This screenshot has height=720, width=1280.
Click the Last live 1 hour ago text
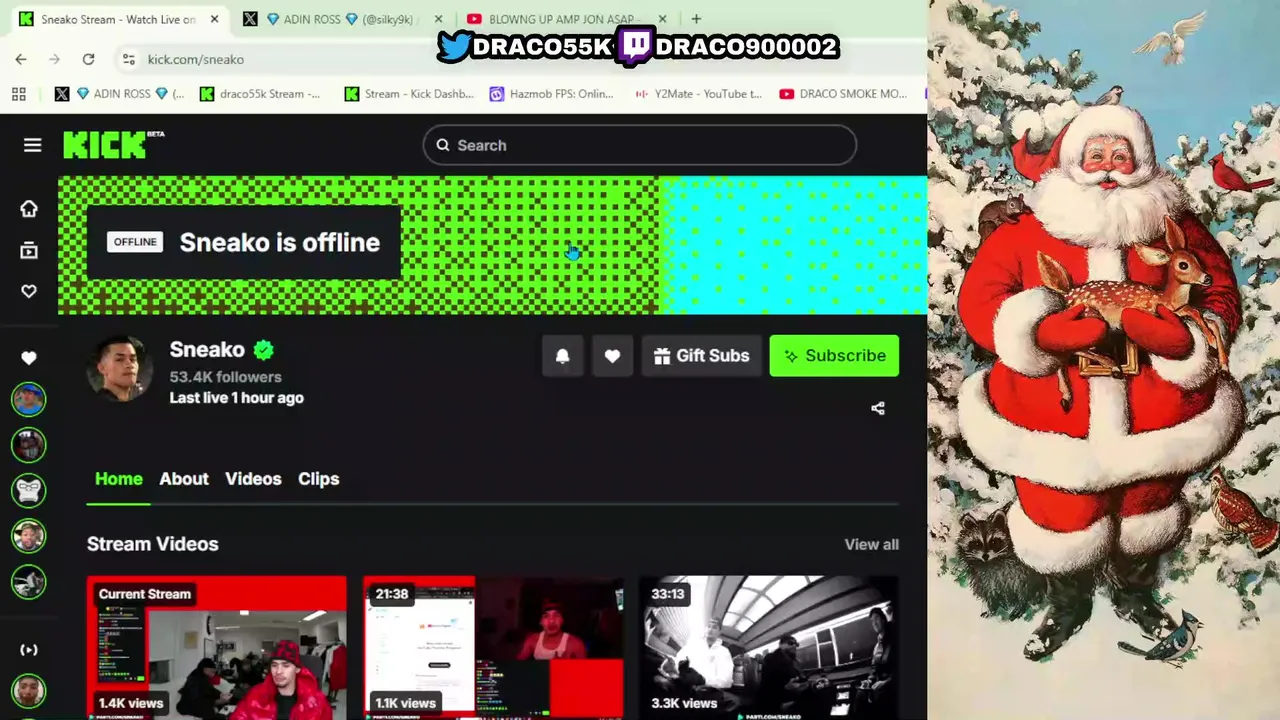coord(237,398)
